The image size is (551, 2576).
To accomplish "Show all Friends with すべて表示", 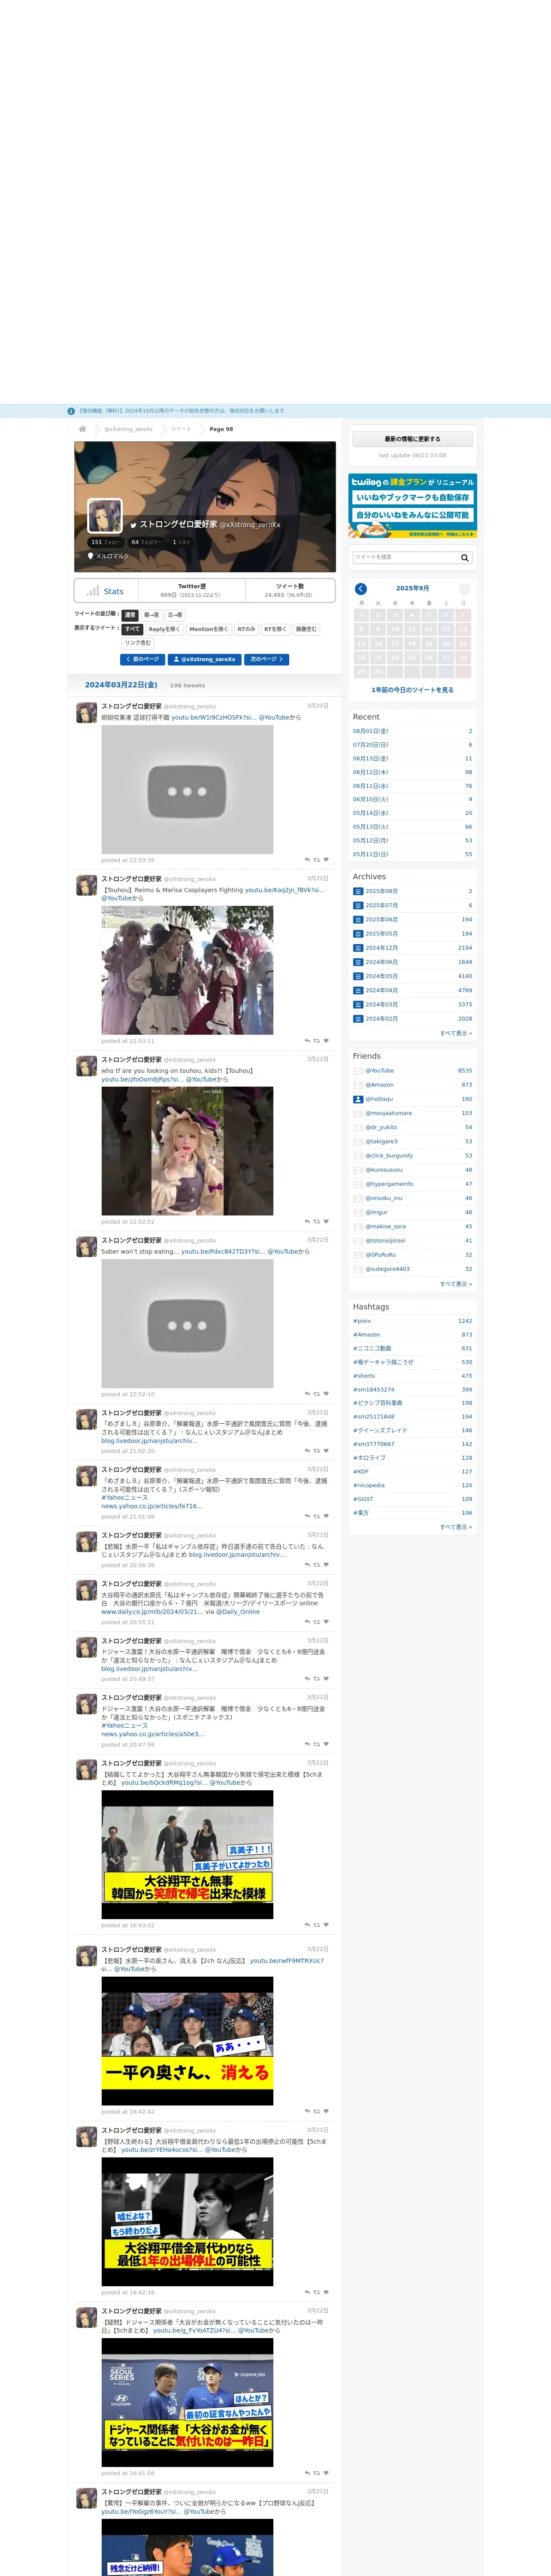I will click(x=456, y=1284).
